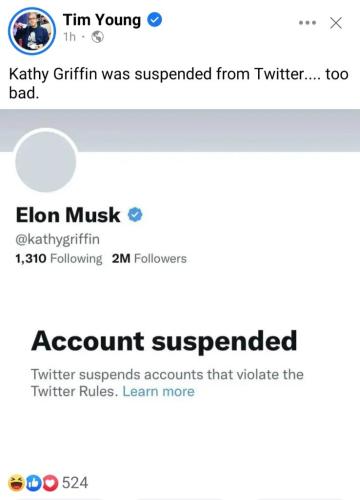Click the Elon Musk display name
Screen dimensions: 360x500
point(68,215)
